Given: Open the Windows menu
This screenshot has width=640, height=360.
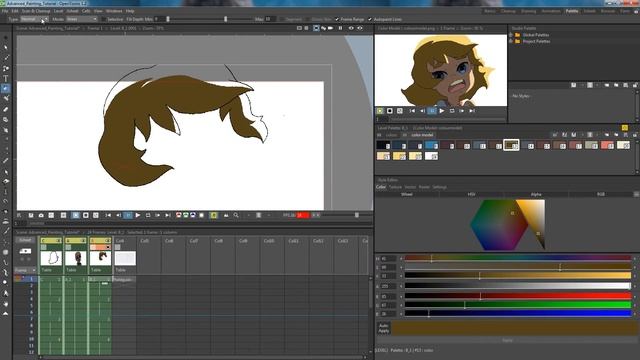Looking at the screenshot, I should (x=114, y=11).
